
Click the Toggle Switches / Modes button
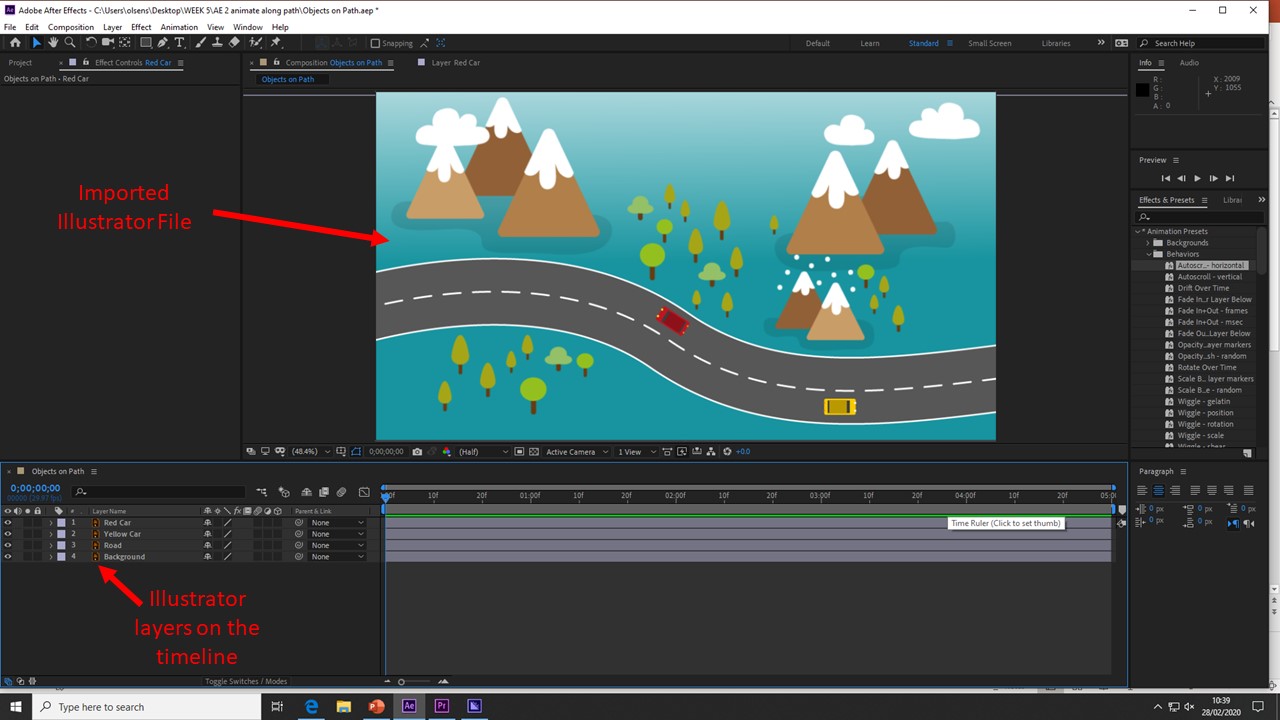click(x=245, y=681)
